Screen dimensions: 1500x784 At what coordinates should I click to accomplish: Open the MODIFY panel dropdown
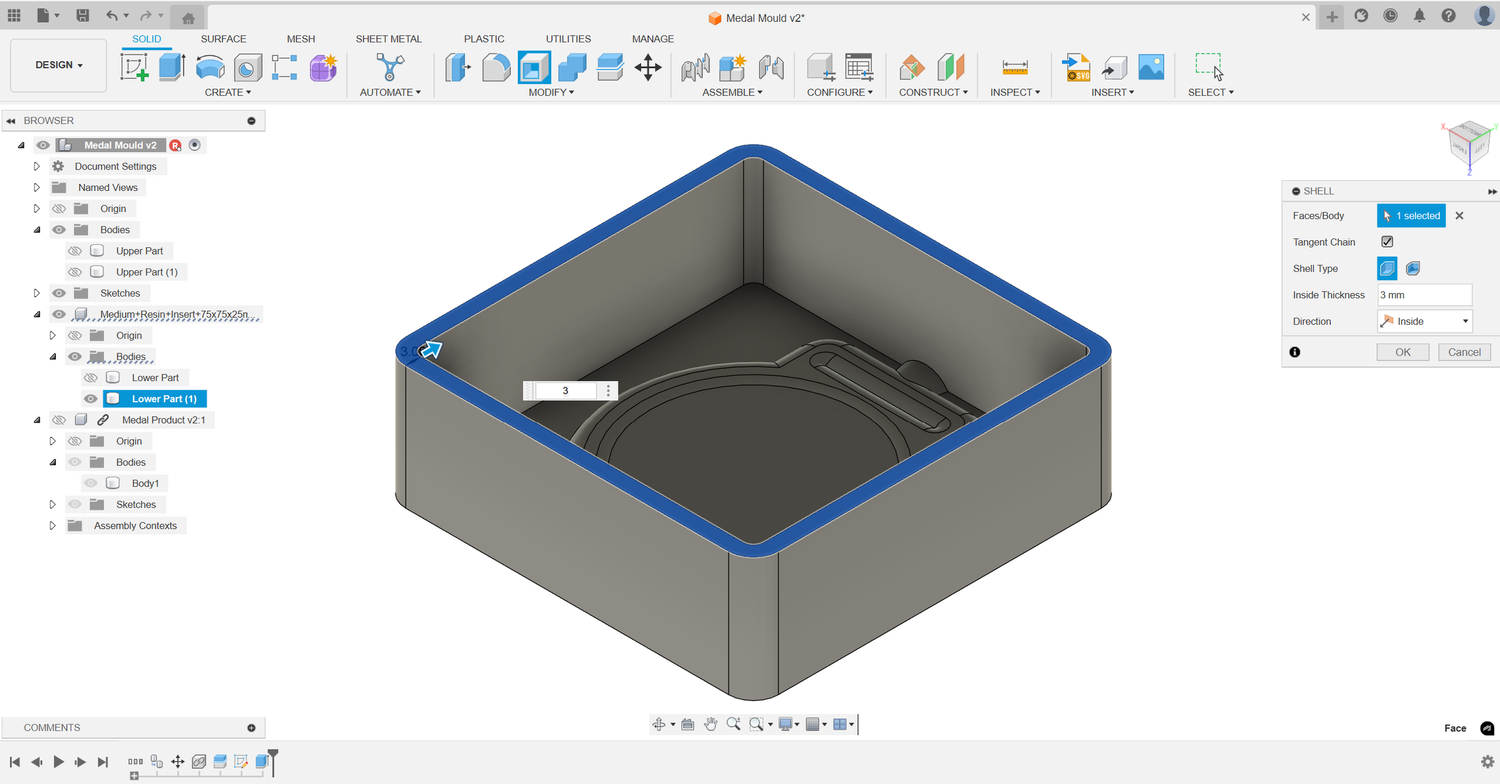pyautogui.click(x=551, y=92)
